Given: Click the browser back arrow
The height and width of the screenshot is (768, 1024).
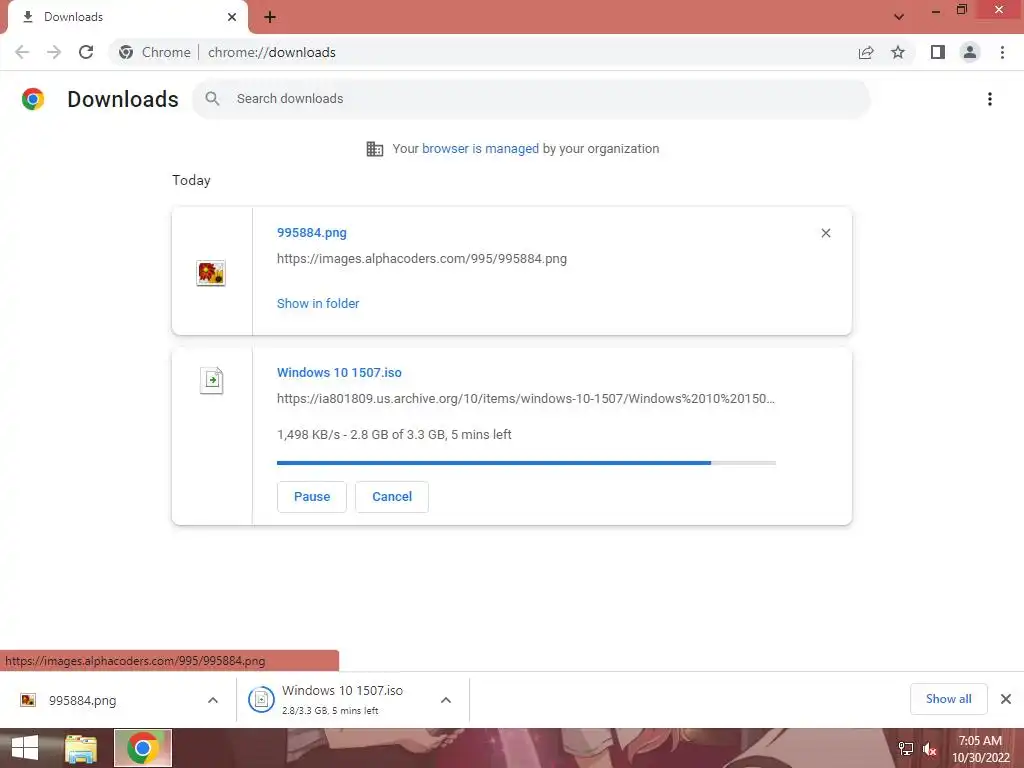Looking at the screenshot, I should coord(22,52).
